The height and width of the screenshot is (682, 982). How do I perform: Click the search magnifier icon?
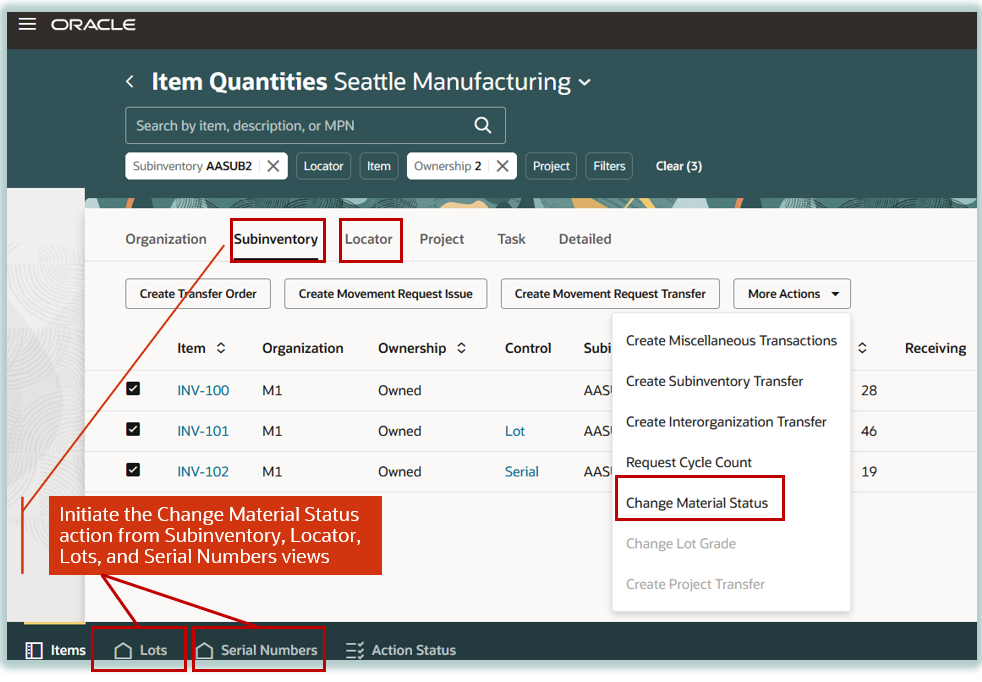click(482, 125)
